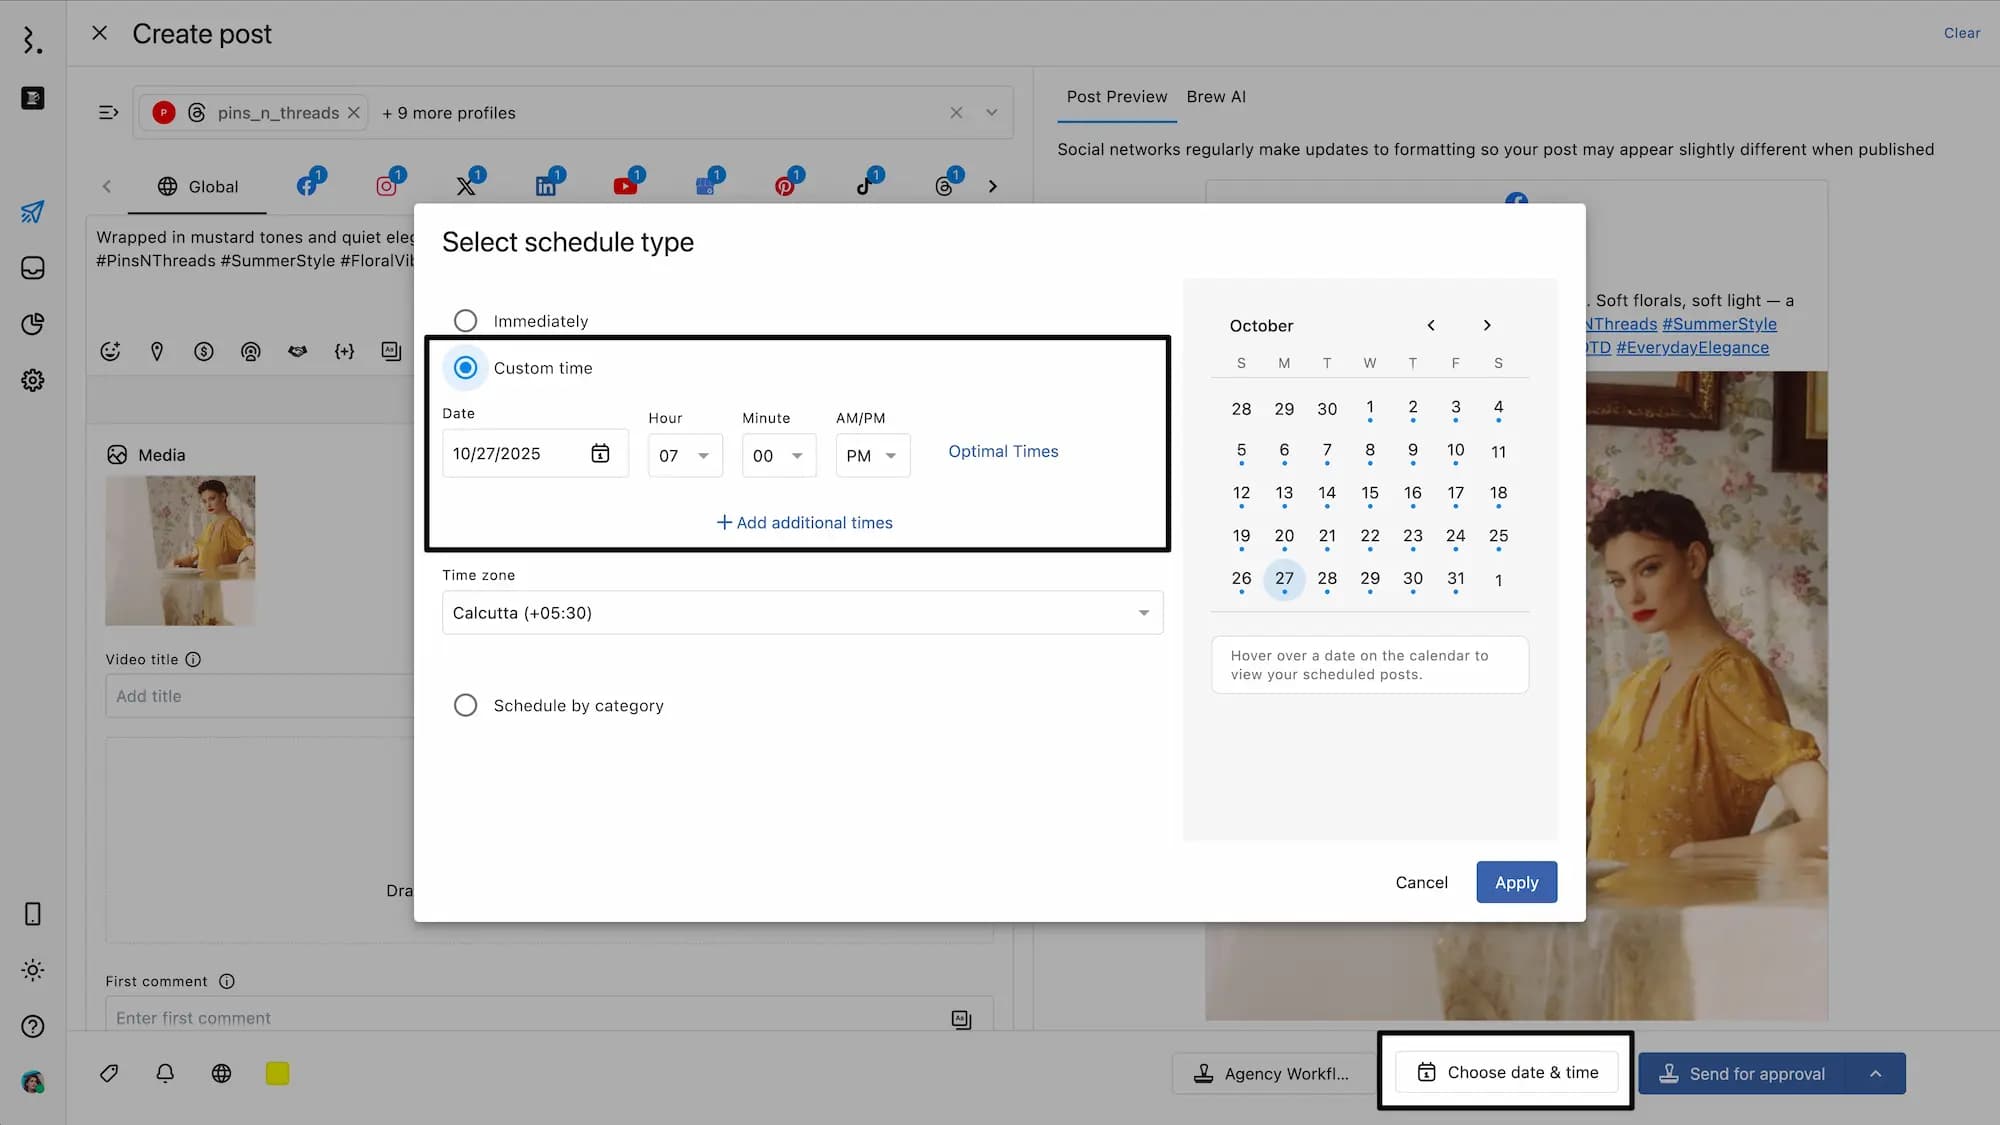The height and width of the screenshot is (1125, 2000).
Task: Open the Hour dropdown
Action: [685, 456]
